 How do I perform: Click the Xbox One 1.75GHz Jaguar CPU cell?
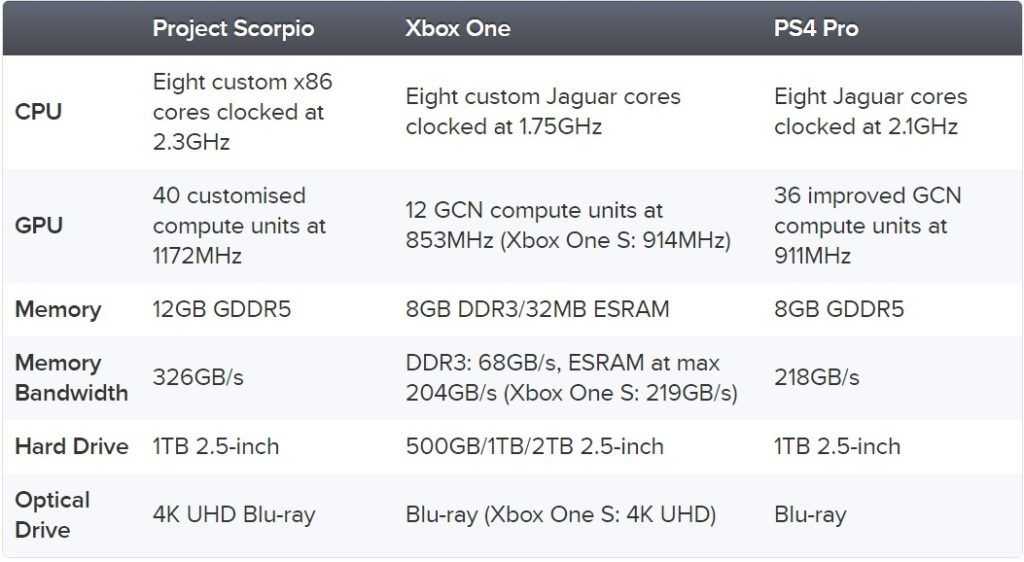click(x=542, y=112)
